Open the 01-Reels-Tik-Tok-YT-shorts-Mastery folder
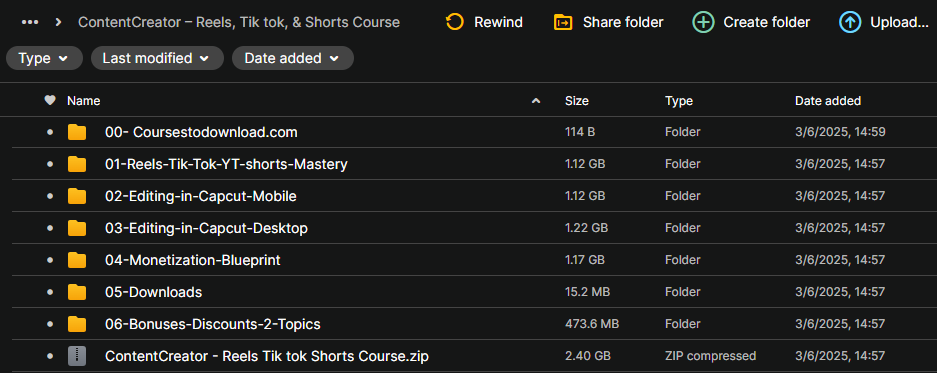The image size is (937, 373). (226, 164)
